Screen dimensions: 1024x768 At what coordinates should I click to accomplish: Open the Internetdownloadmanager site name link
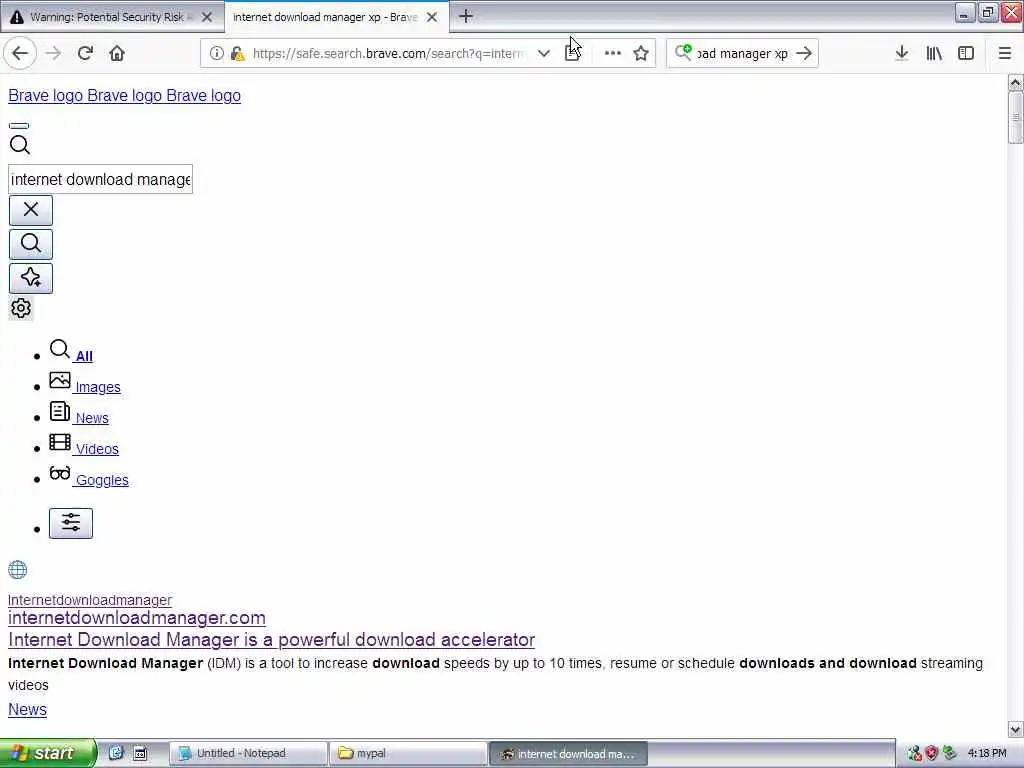89,600
